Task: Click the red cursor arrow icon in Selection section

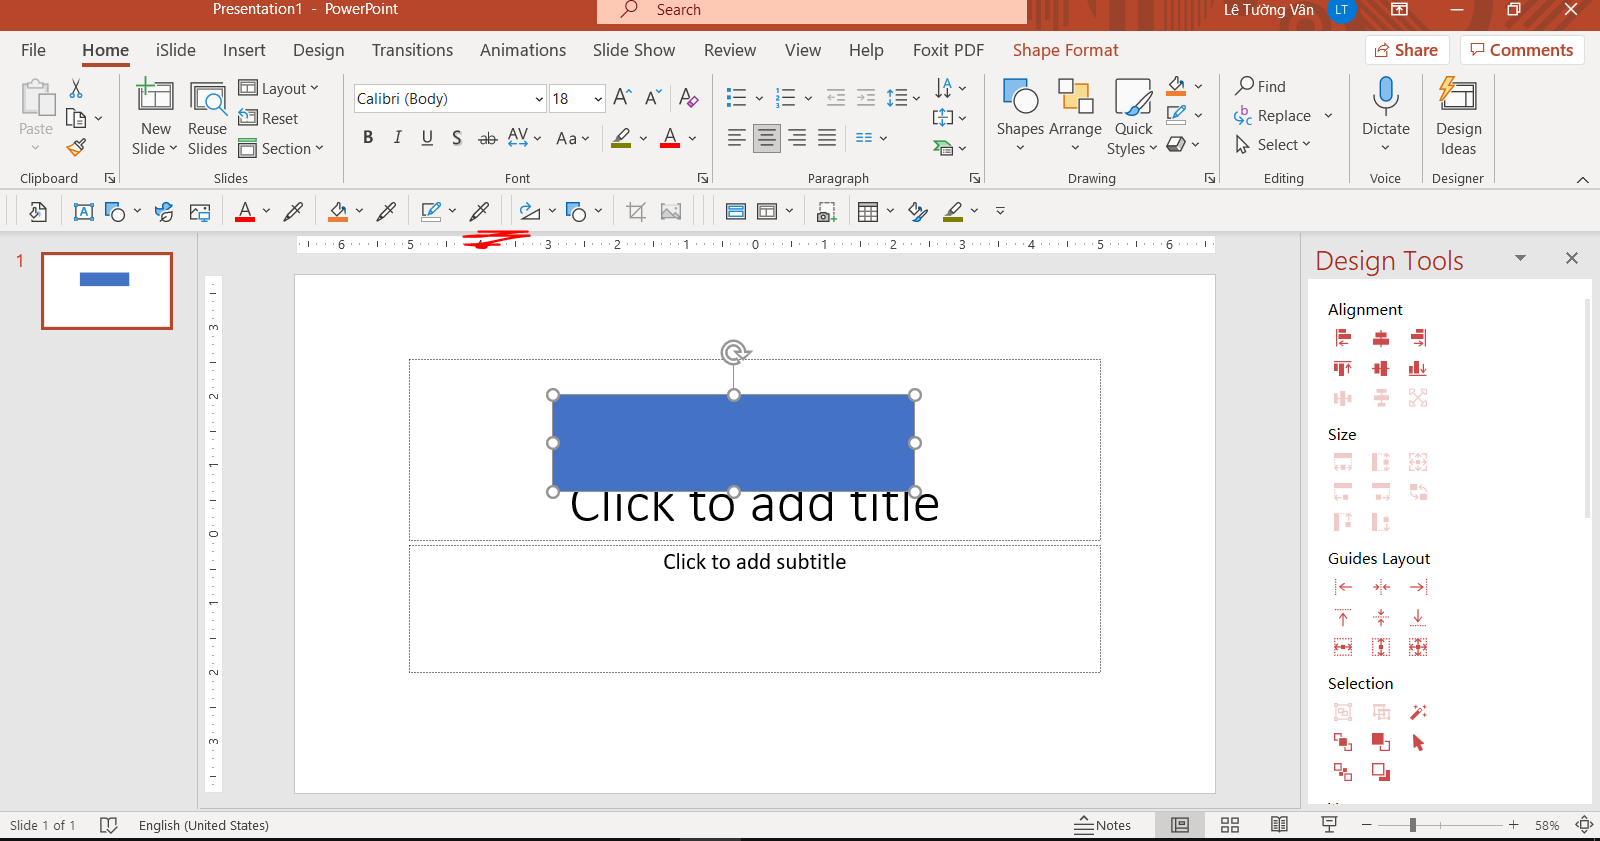Action: coord(1418,742)
